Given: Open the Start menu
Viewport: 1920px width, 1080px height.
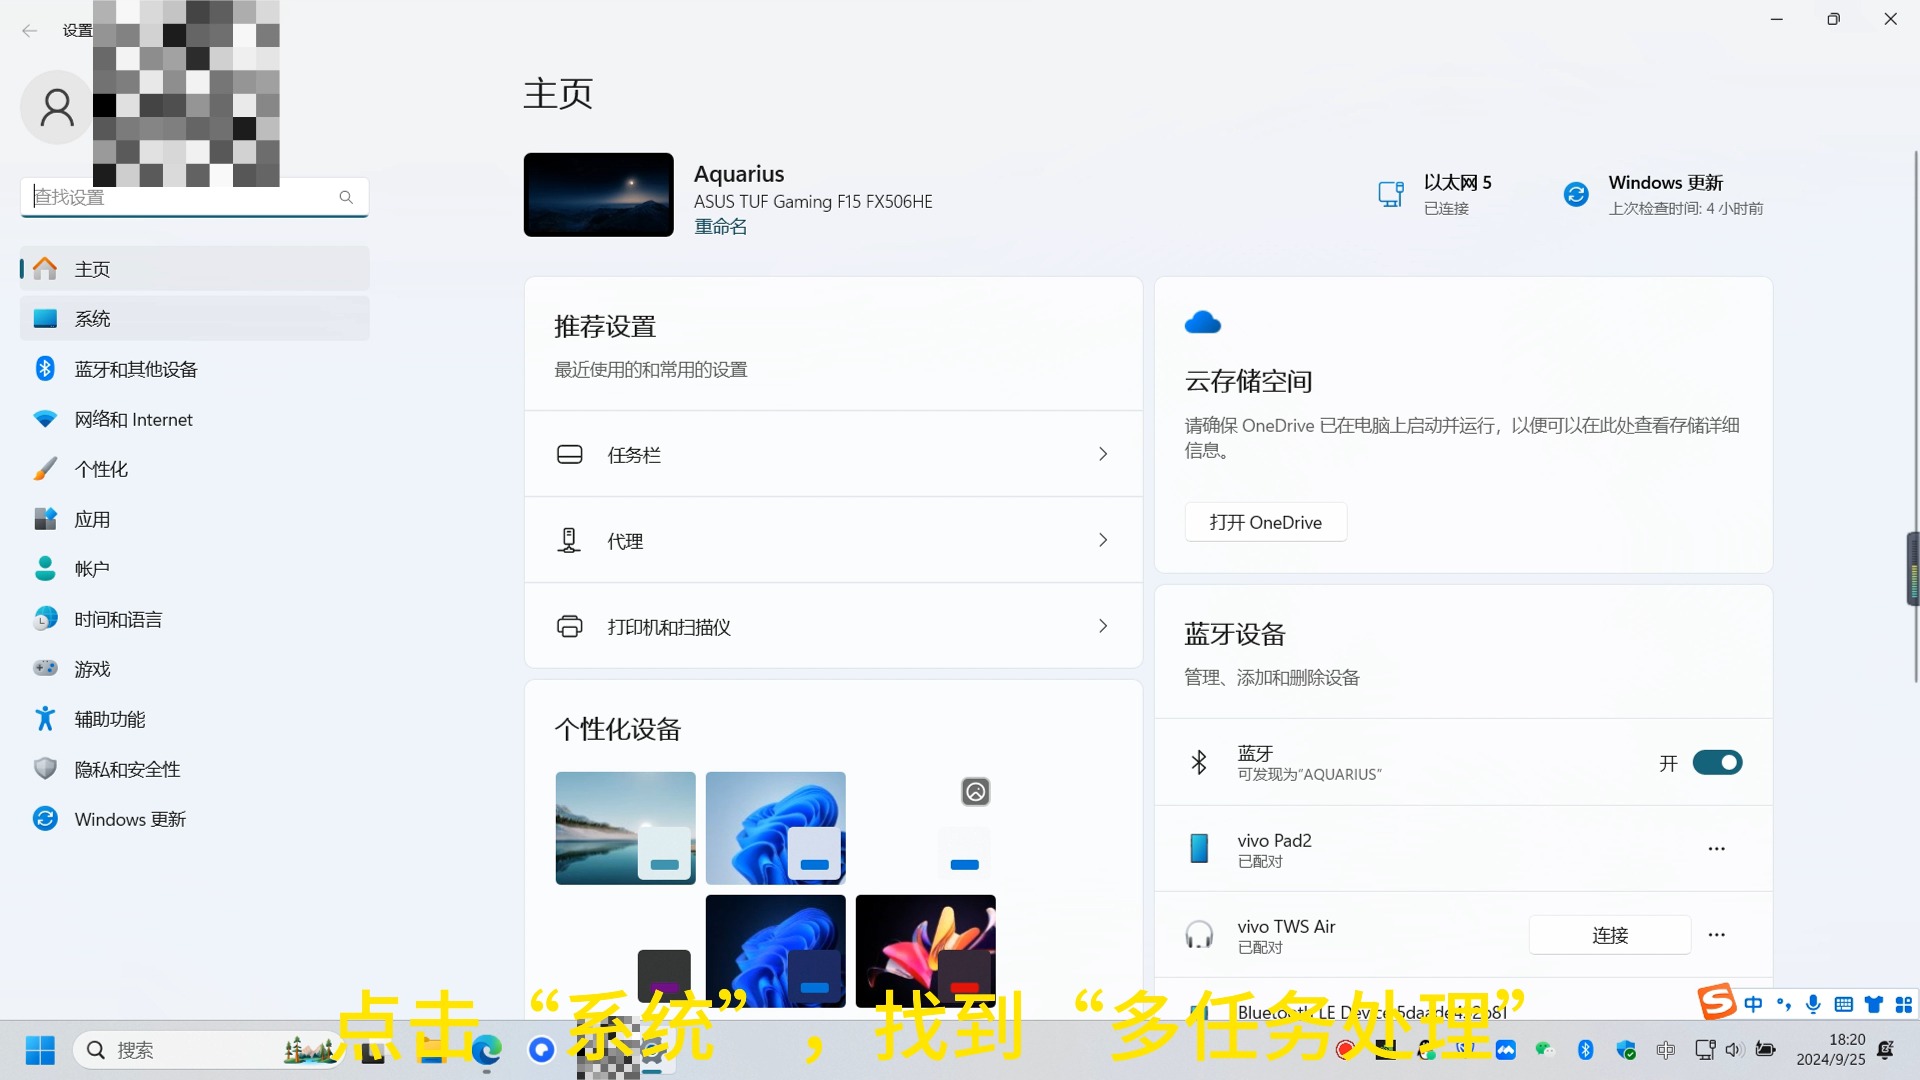Looking at the screenshot, I should click(39, 1050).
